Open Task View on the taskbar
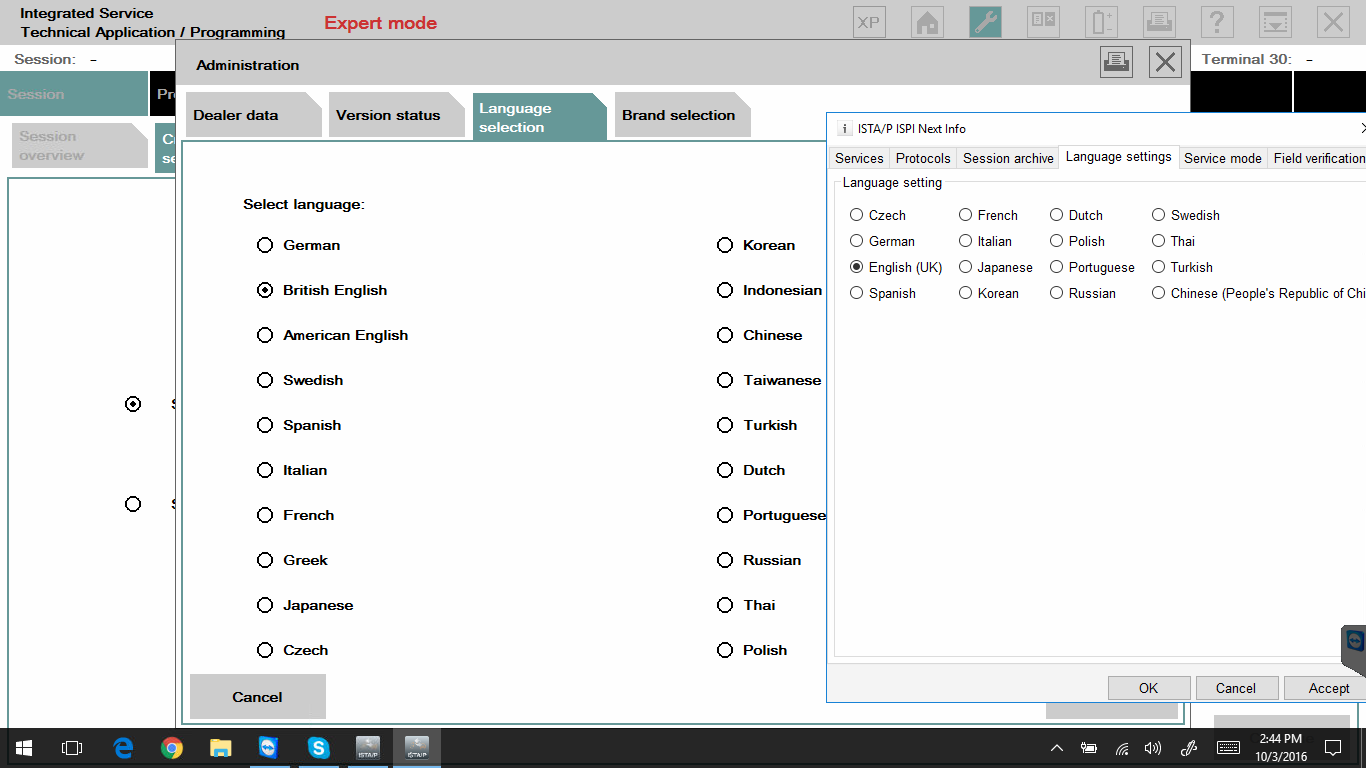The width and height of the screenshot is (1366, 768). click(x=72, y=748)
